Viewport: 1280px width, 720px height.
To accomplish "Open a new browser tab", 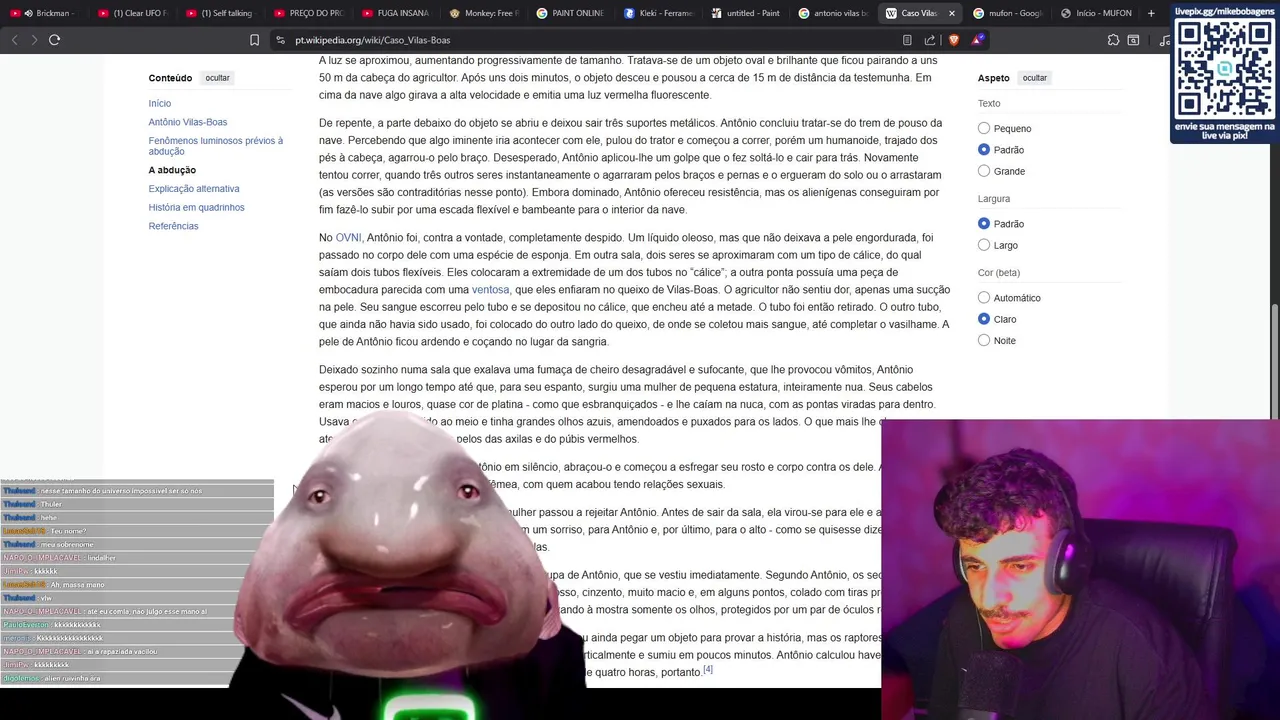I will tap(1151, 13).
